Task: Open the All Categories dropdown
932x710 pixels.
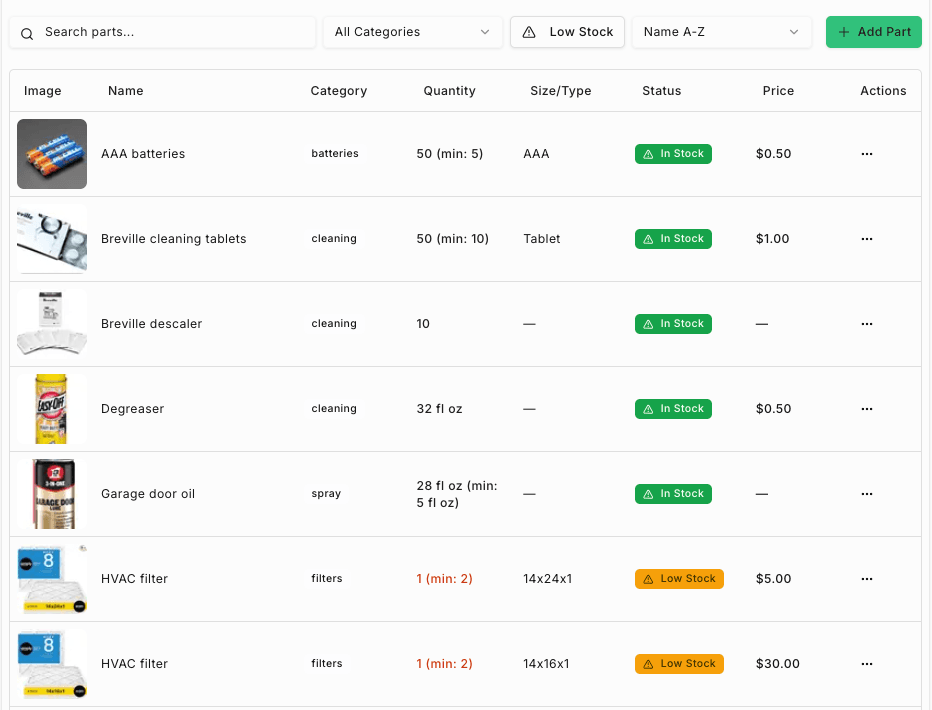Action: point(412,31)
